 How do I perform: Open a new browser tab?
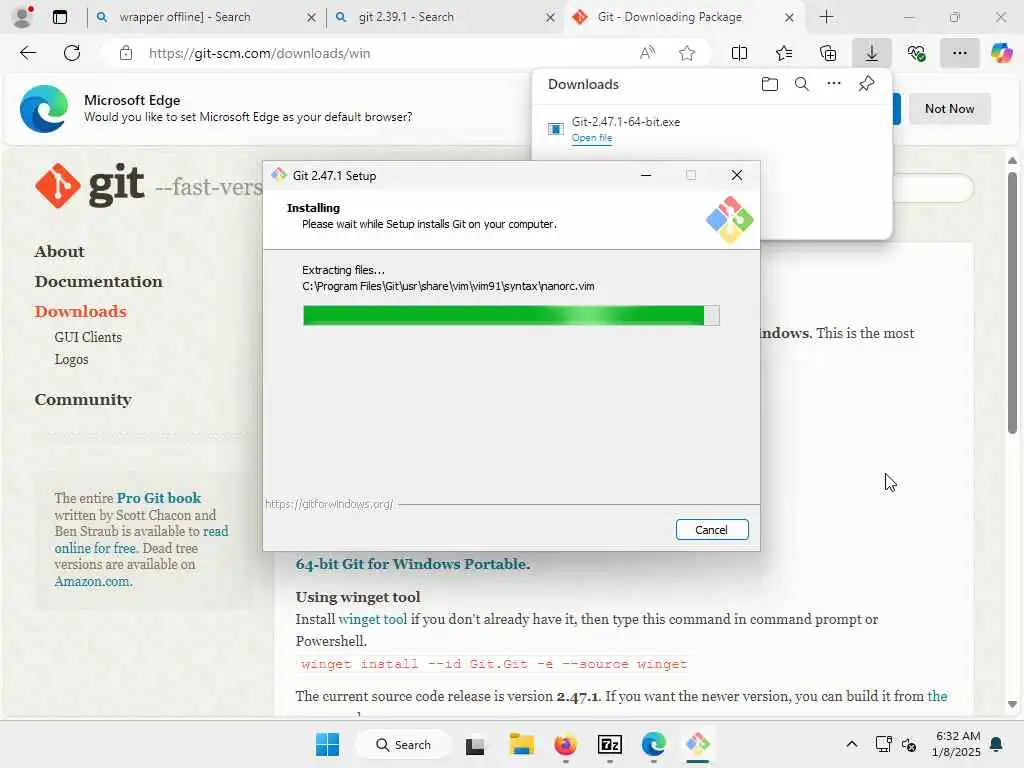(x=826, y=17)
